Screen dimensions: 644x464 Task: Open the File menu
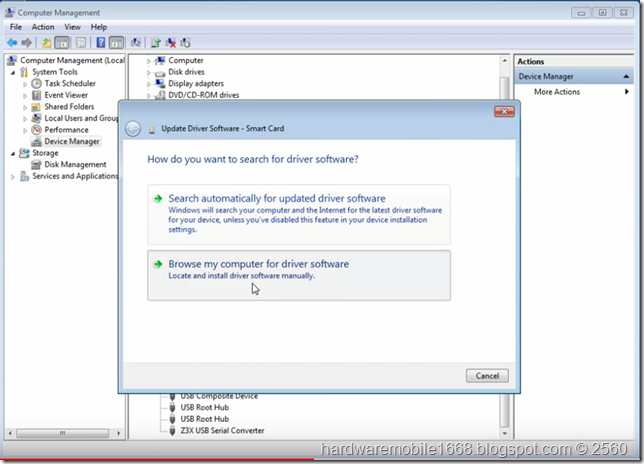pos(16,27)
